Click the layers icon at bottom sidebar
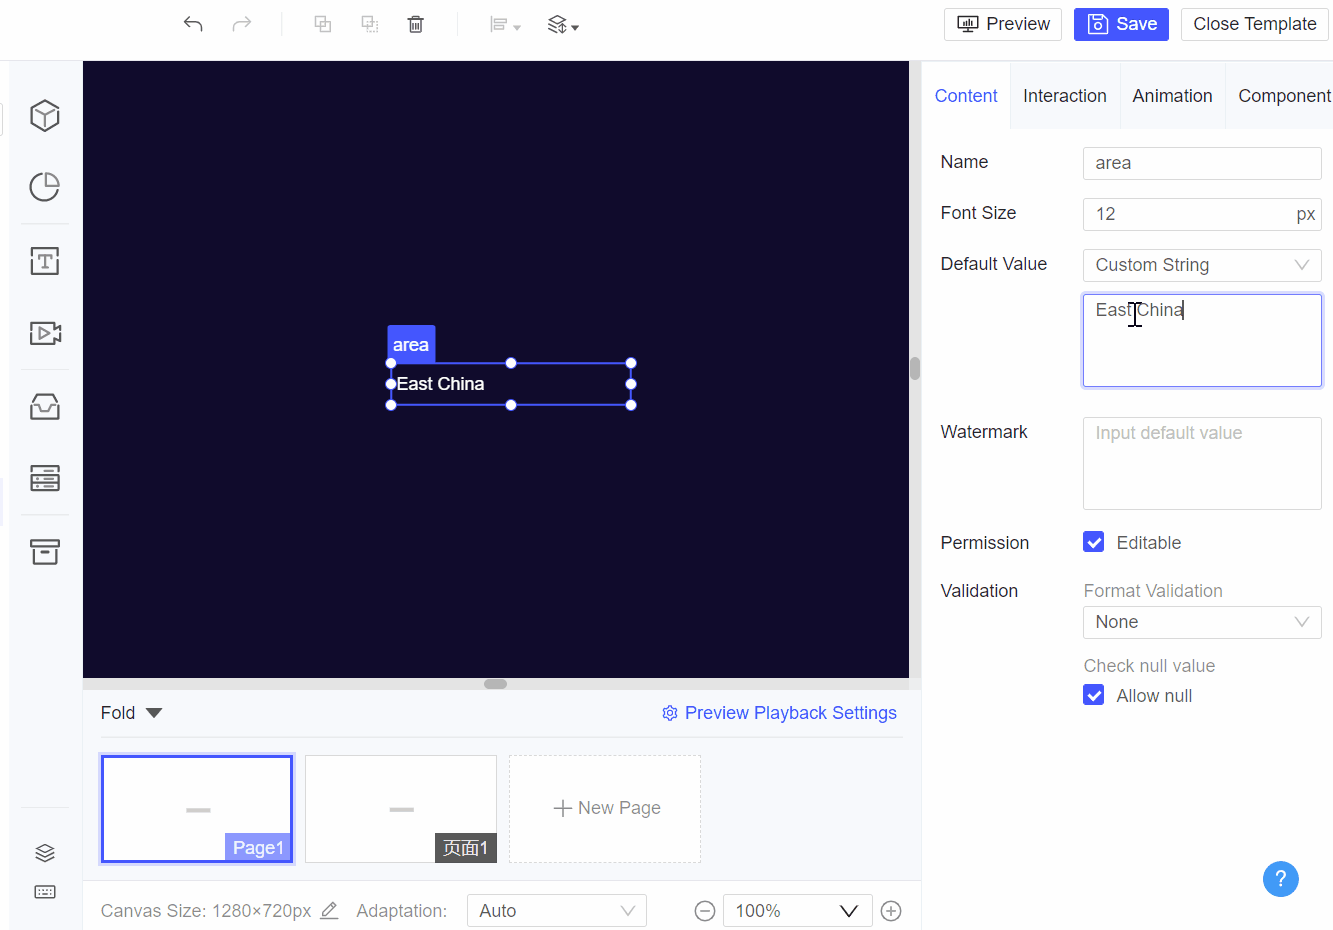The image size is (1333, 930). [45, 852]
